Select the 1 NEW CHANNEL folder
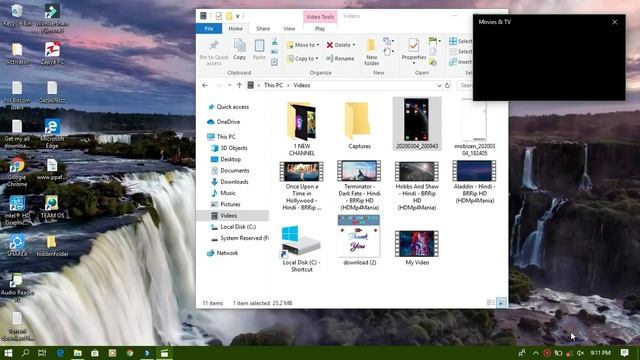This screenshot has width=640, height=360. pos(302,129)
